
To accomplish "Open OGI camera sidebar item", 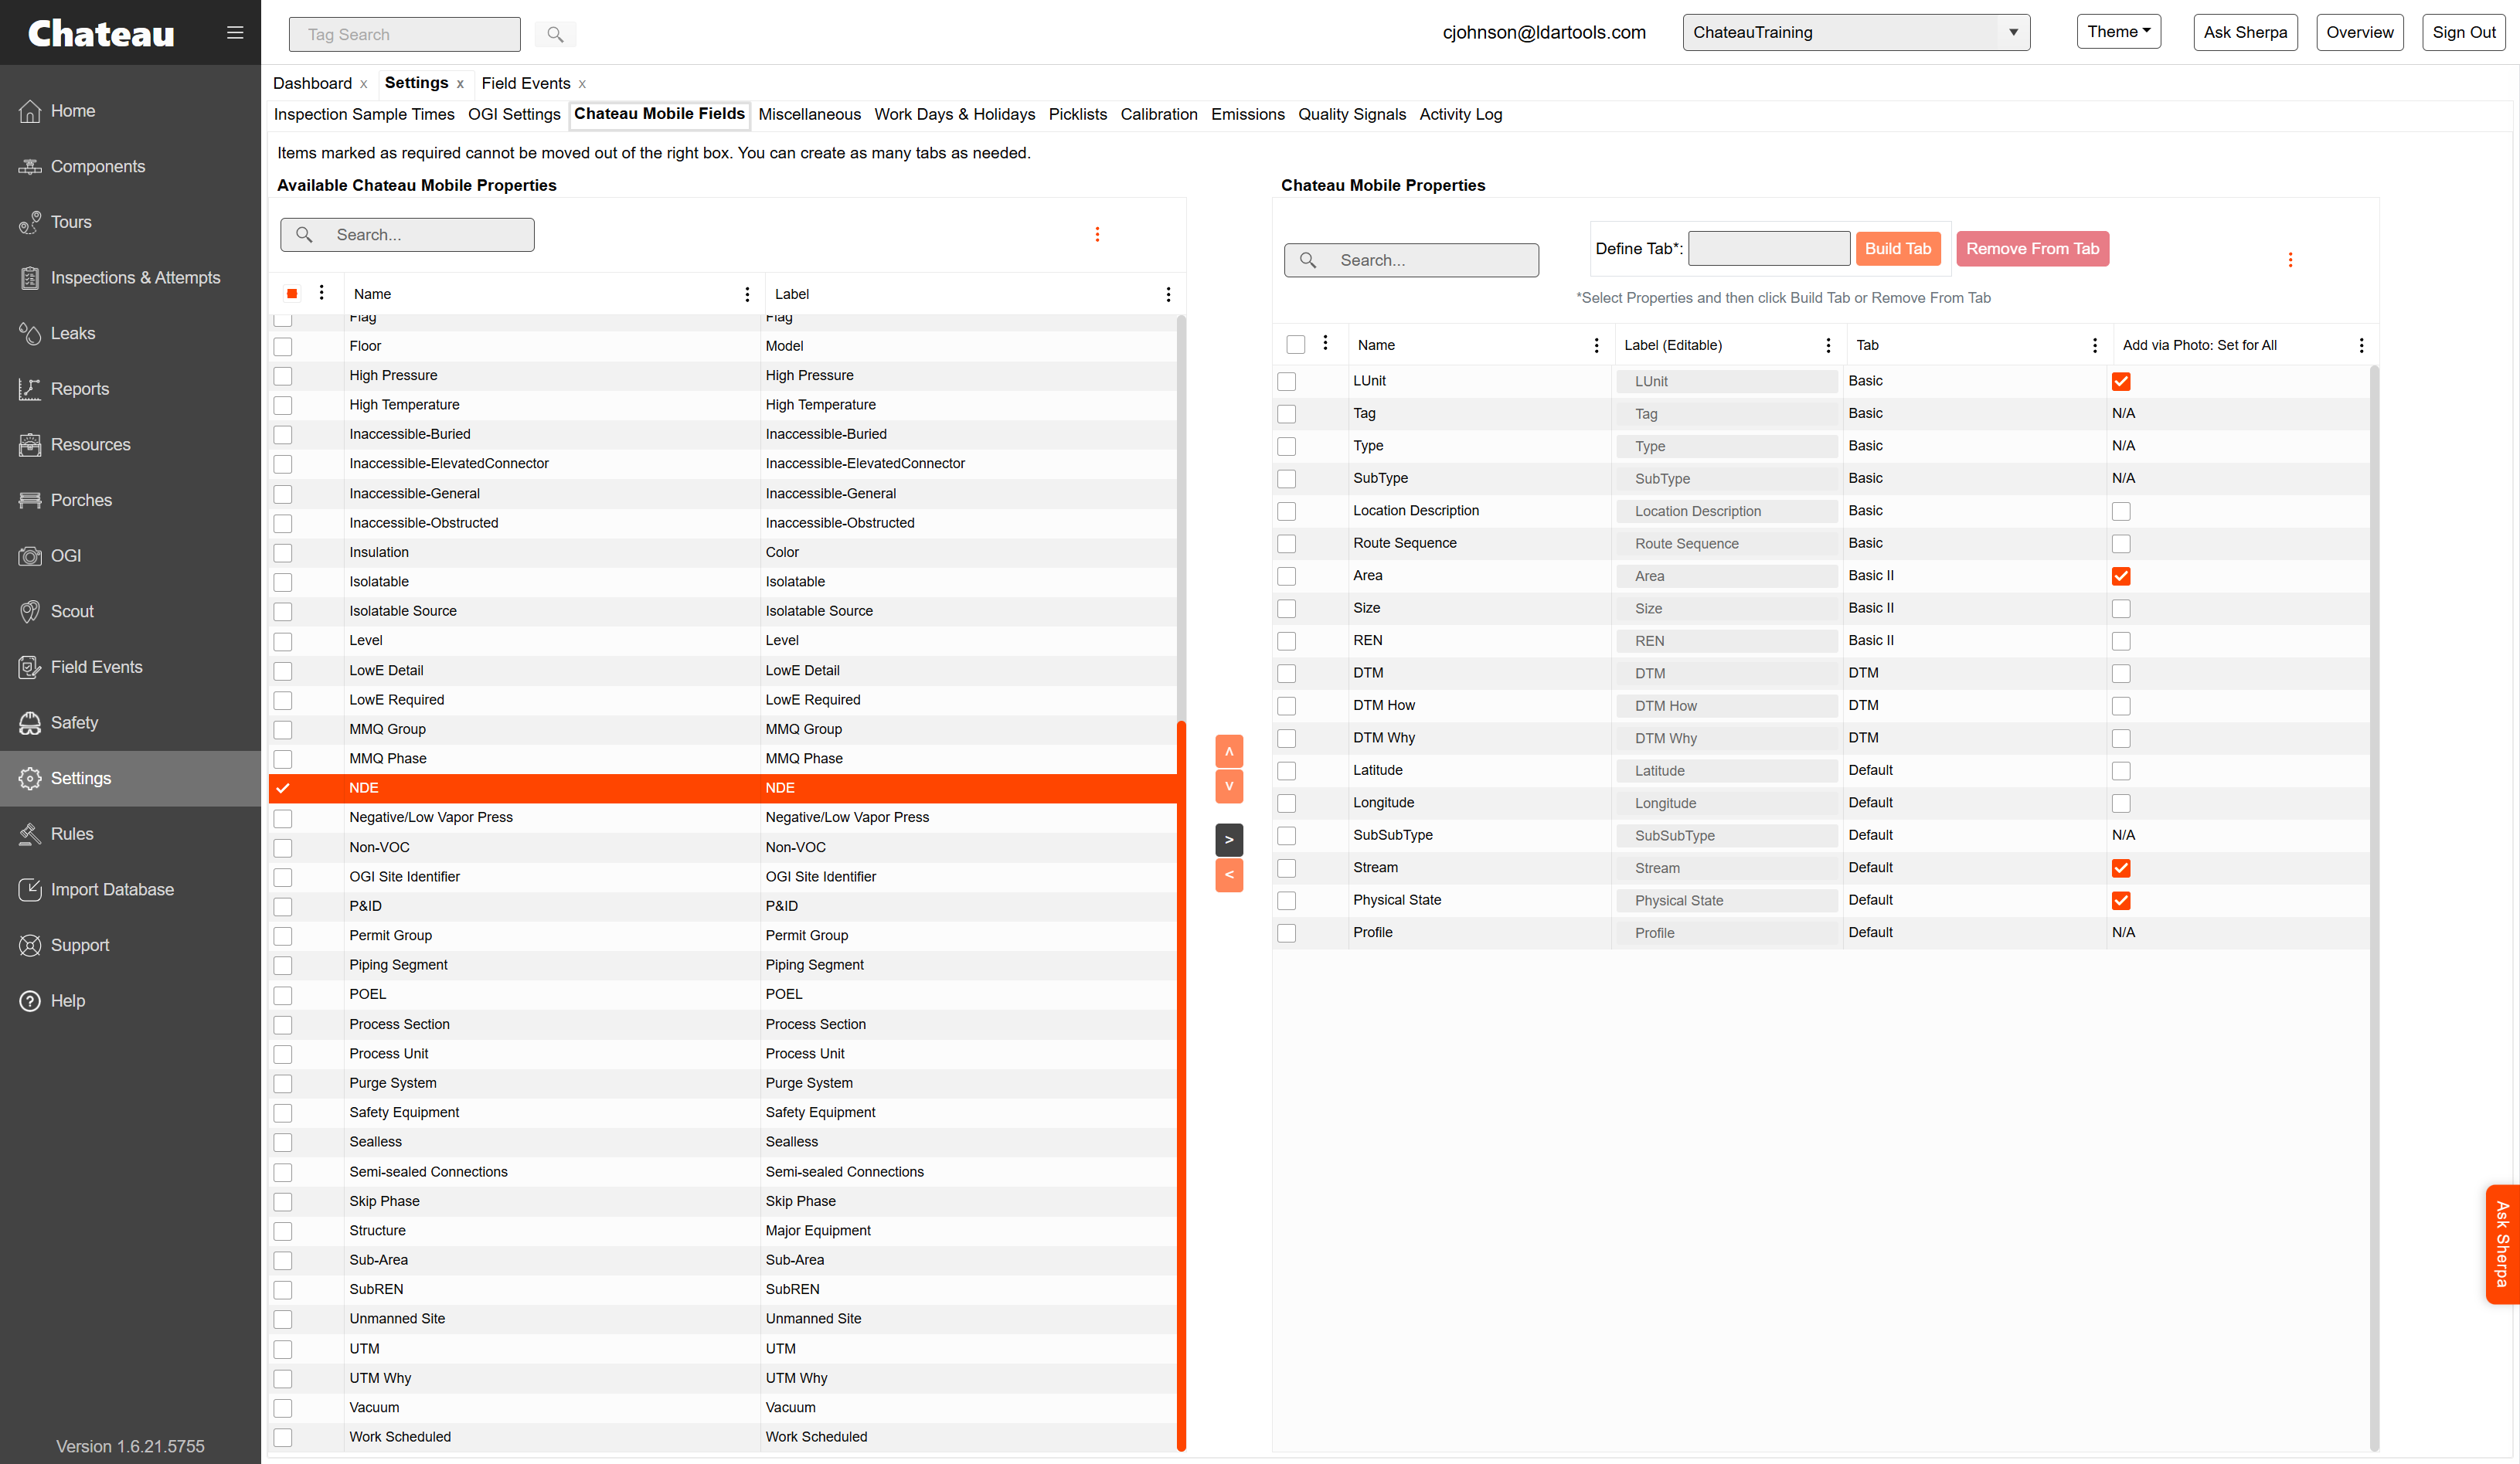I will (x=65, y=556).
